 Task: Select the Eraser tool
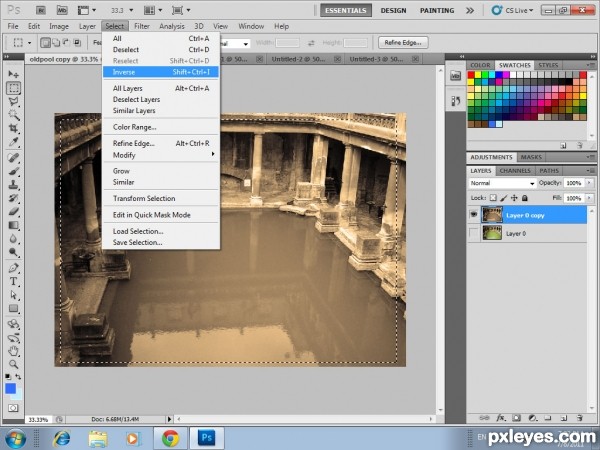coord(13,212)
